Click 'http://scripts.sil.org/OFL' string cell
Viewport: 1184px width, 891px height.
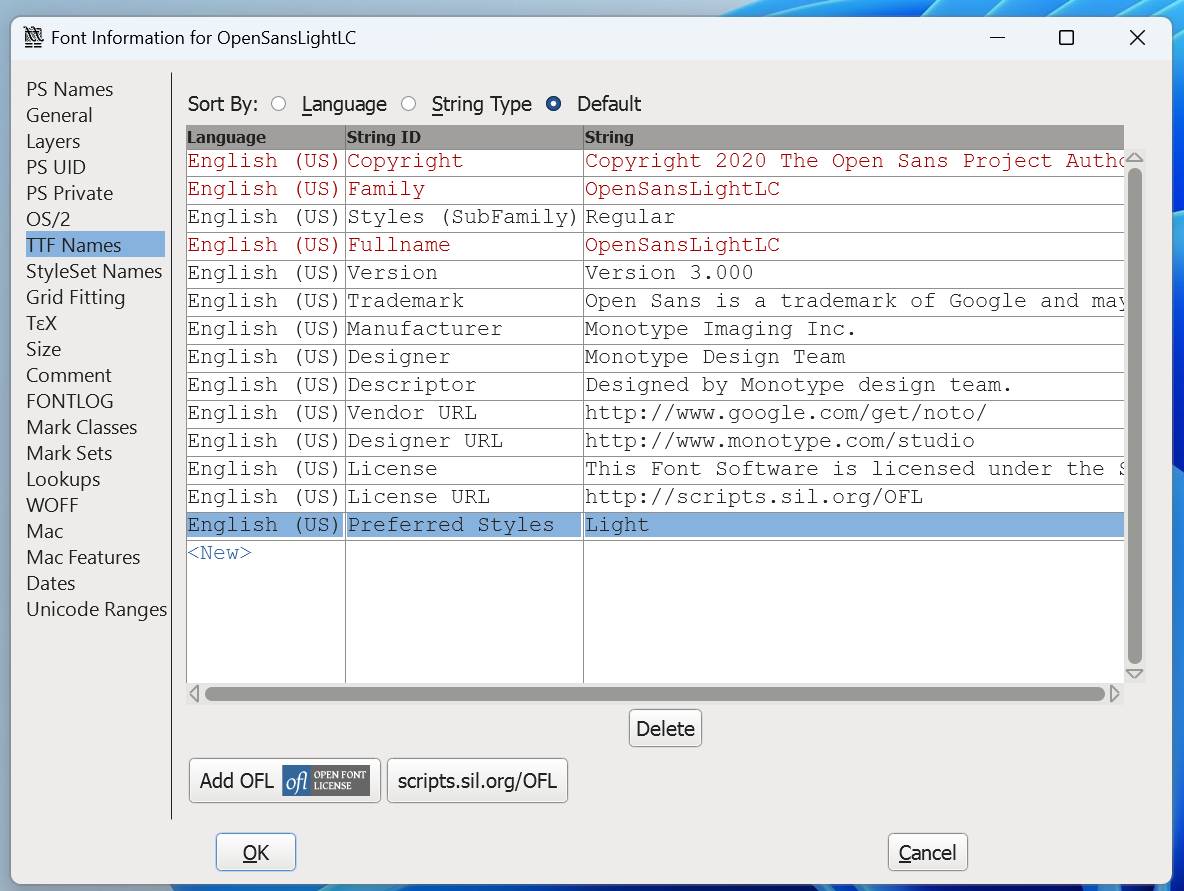tap(854, 497)
